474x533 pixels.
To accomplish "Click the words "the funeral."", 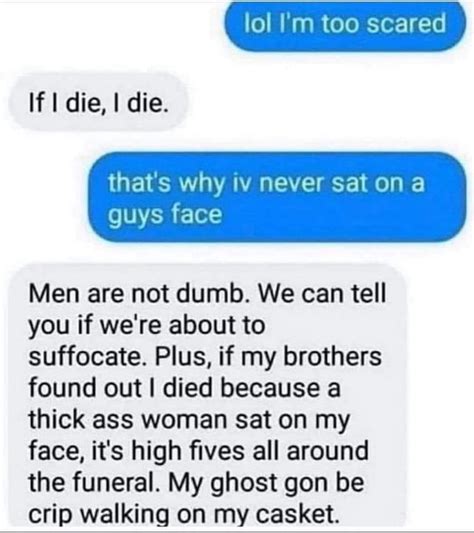I will 95,483.
